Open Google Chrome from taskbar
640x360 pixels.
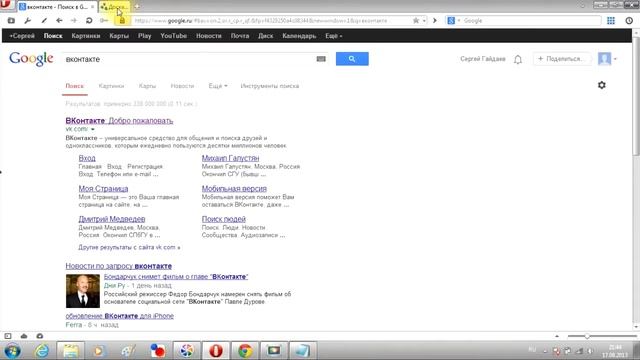(245, 351)
